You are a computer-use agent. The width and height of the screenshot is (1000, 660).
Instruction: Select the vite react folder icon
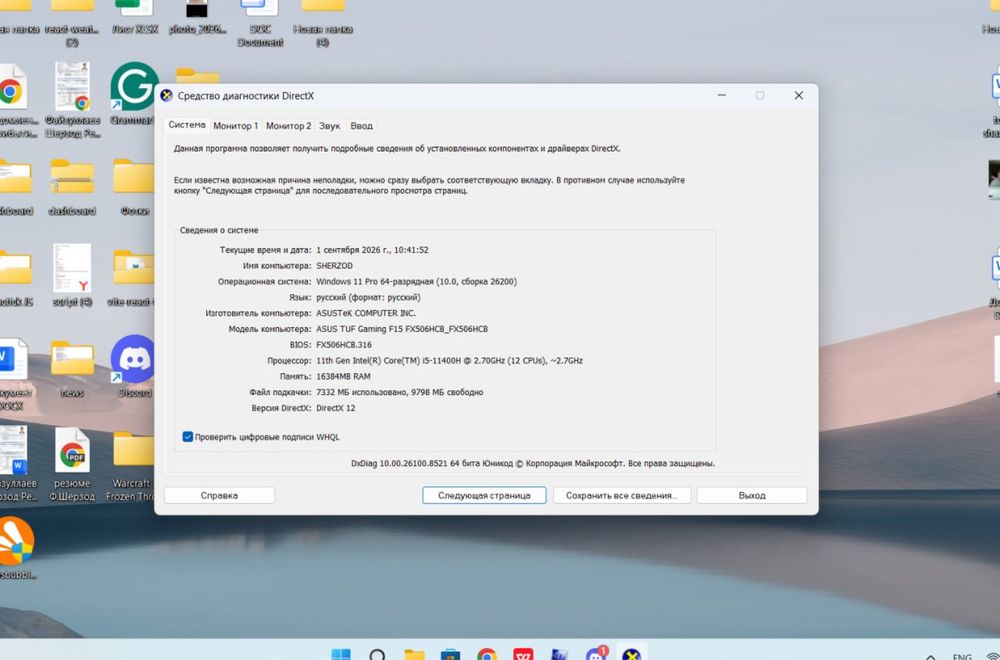point(133,277)
